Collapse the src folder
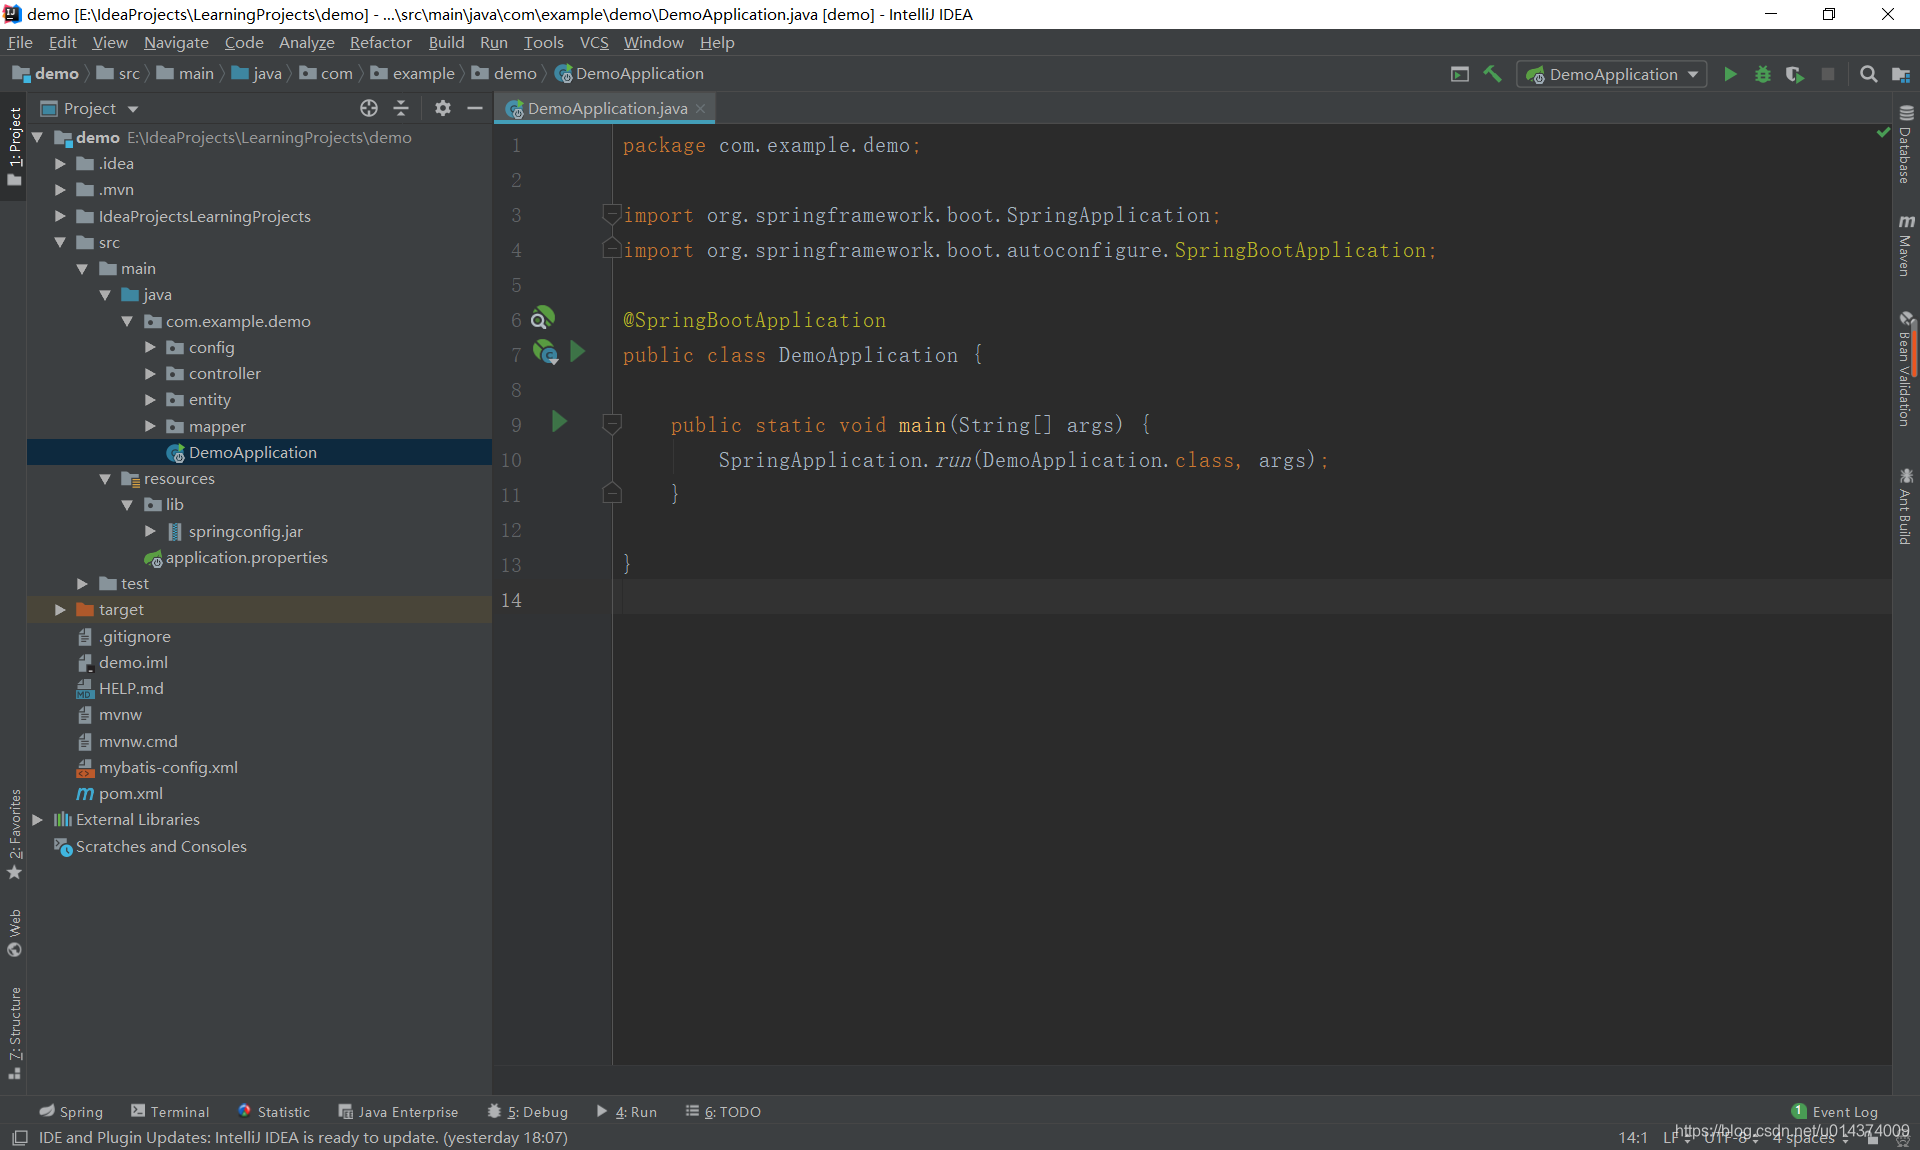The width and height of the screenshot is (1920, 1150). tap(60, 242)
